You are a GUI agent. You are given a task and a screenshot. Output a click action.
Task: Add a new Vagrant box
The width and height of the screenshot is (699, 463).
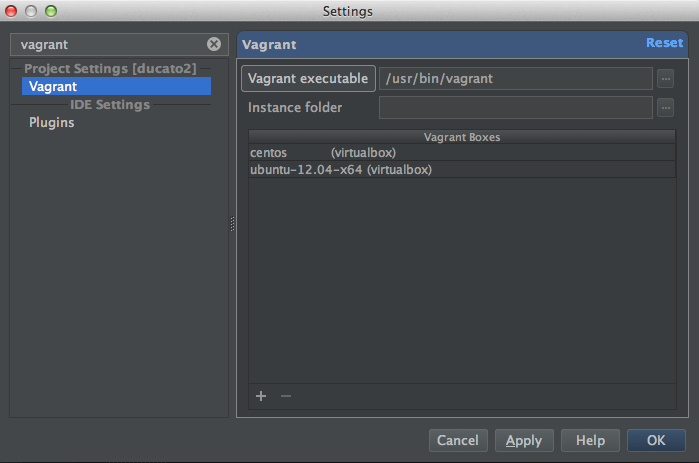[261, 396]
